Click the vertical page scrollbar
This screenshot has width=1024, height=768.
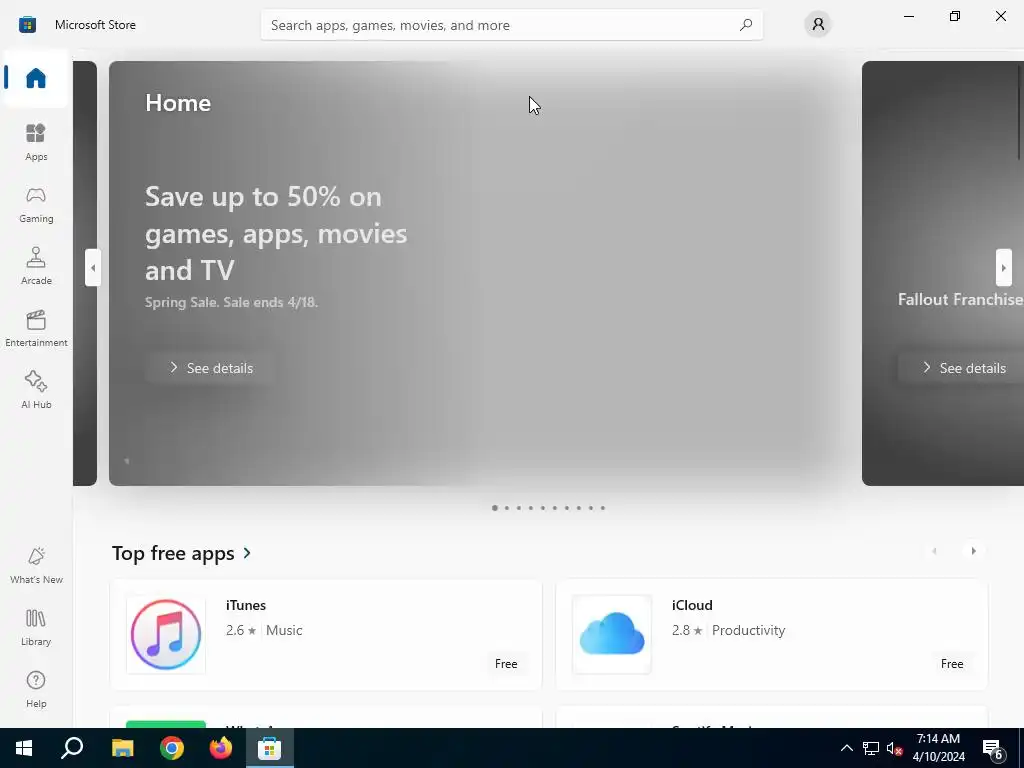tap(1020, 111)
